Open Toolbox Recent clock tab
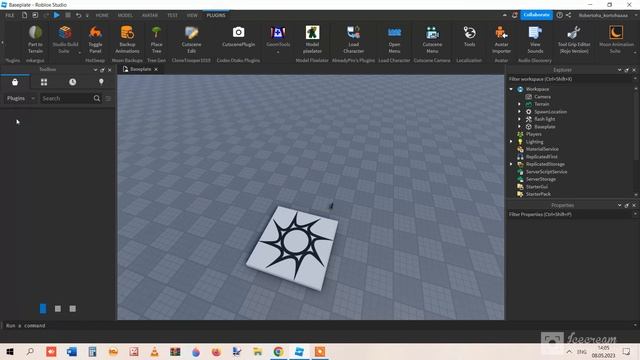 pos(73,82)
